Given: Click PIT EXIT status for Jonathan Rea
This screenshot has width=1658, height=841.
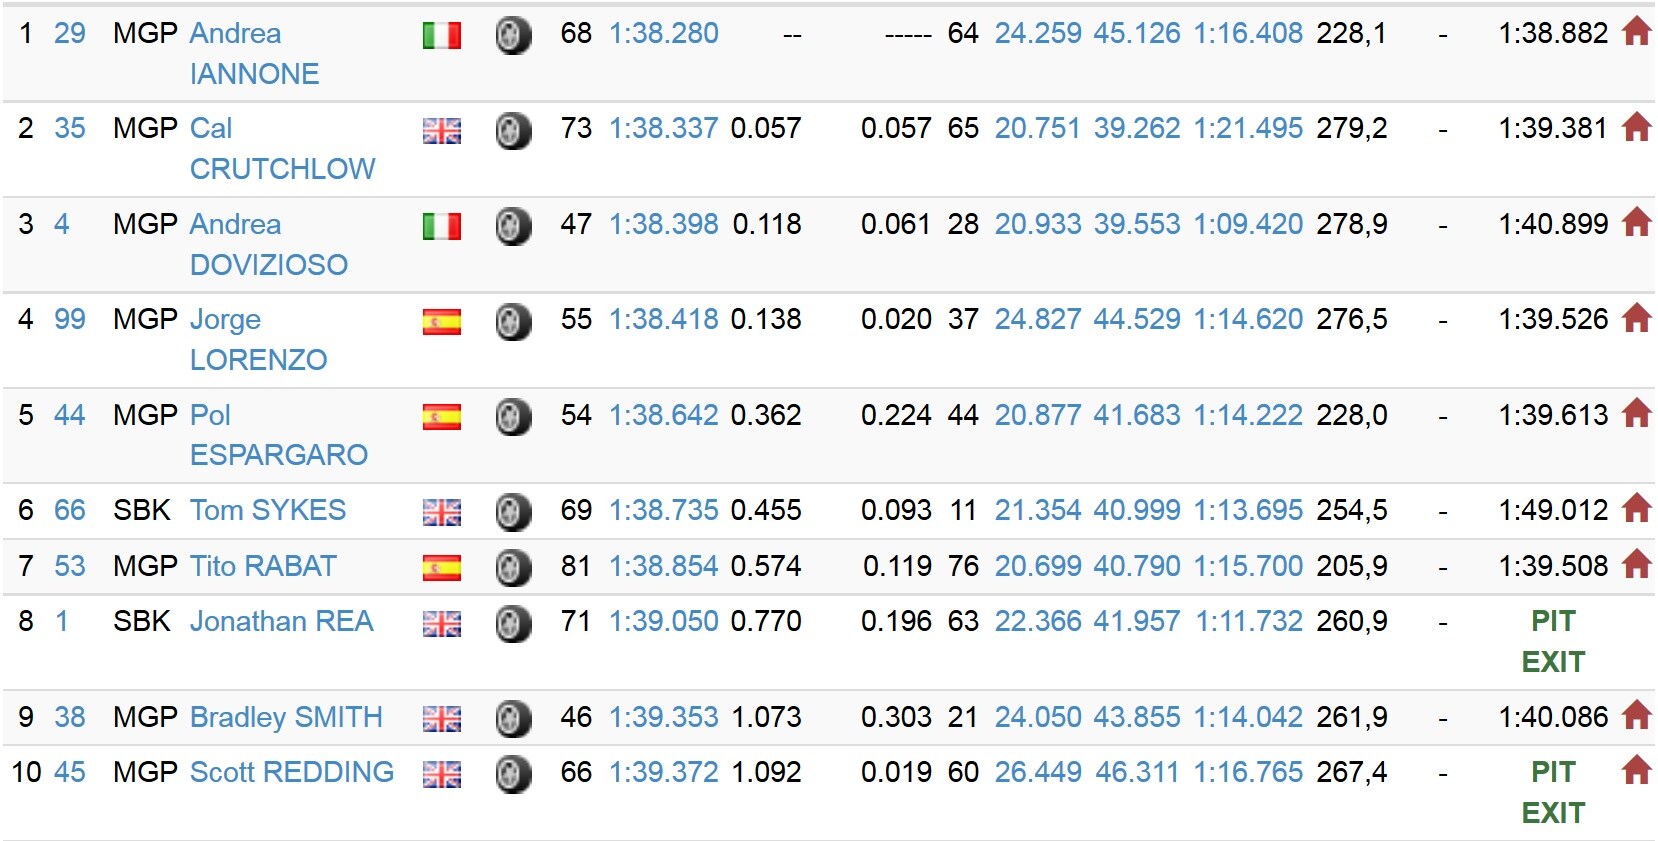Looking at the screenshot, I should point(1553,641).
